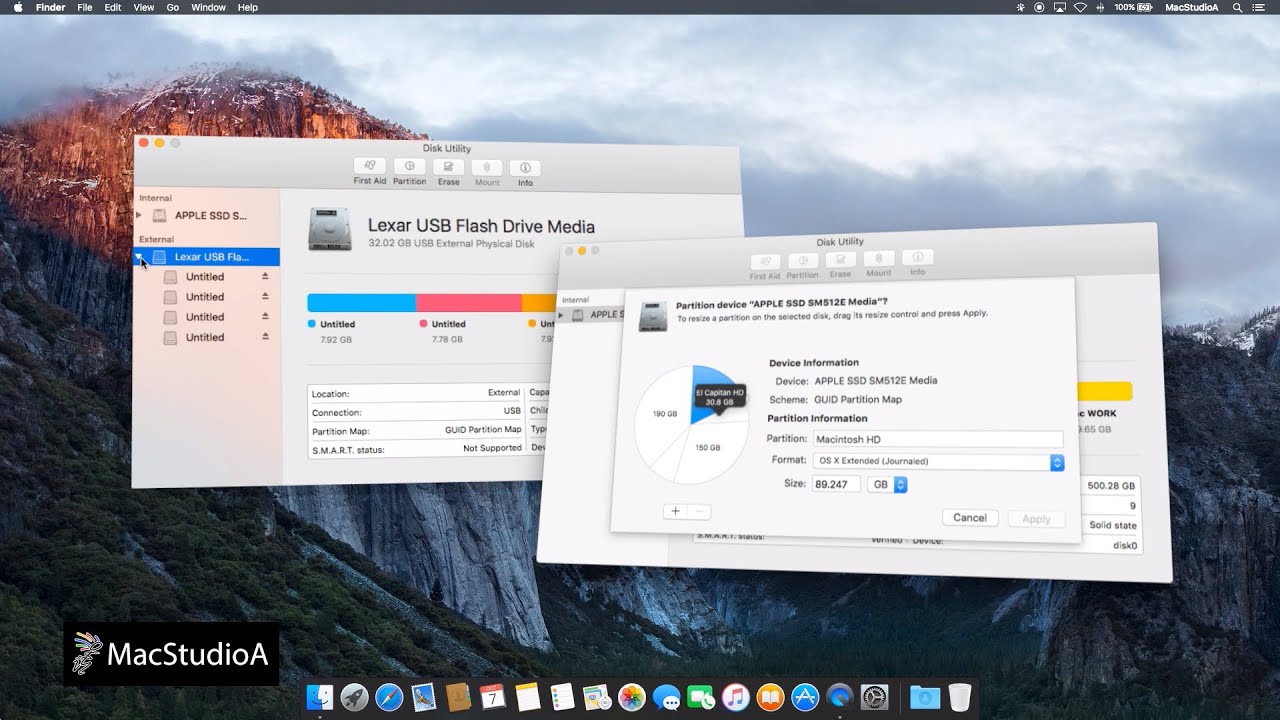Click Partition in the Lexar Disk Utility toolbar
This screenshot has height=720, width=1280.
coord(409,172)
